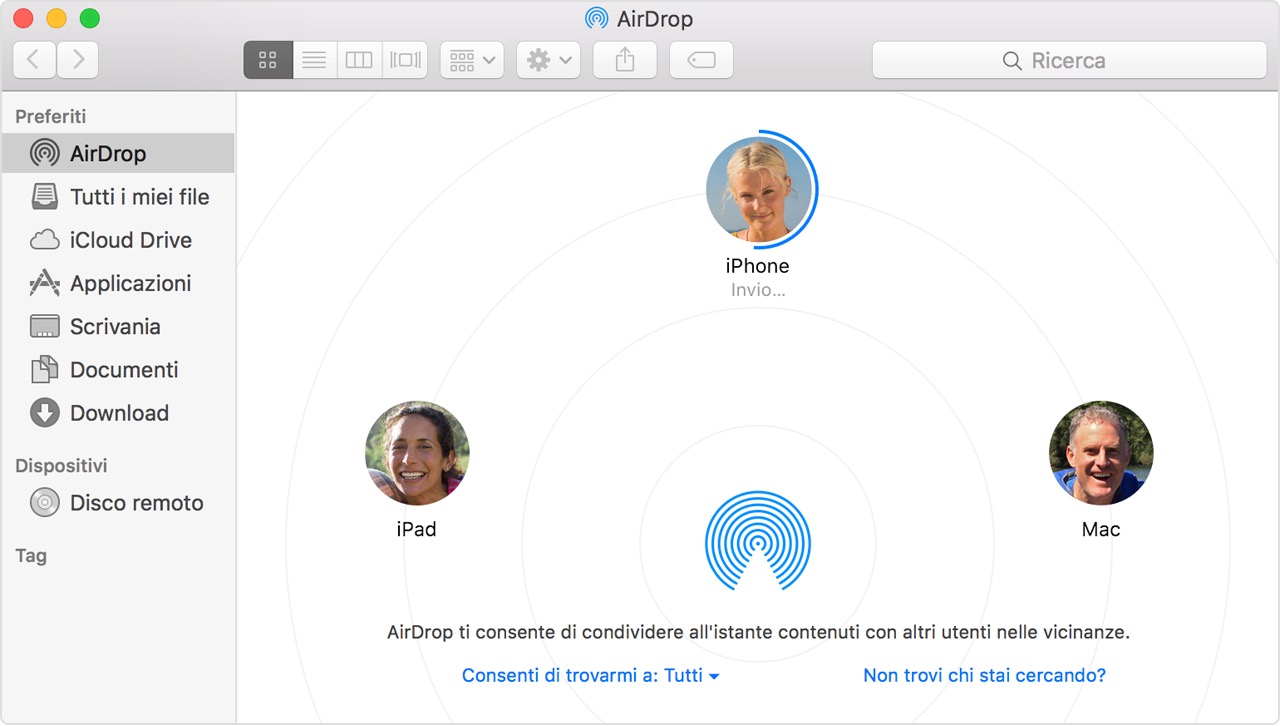Click the Mac user photo
This screenshot has width=1280, height=726.
pos(1101,453)
